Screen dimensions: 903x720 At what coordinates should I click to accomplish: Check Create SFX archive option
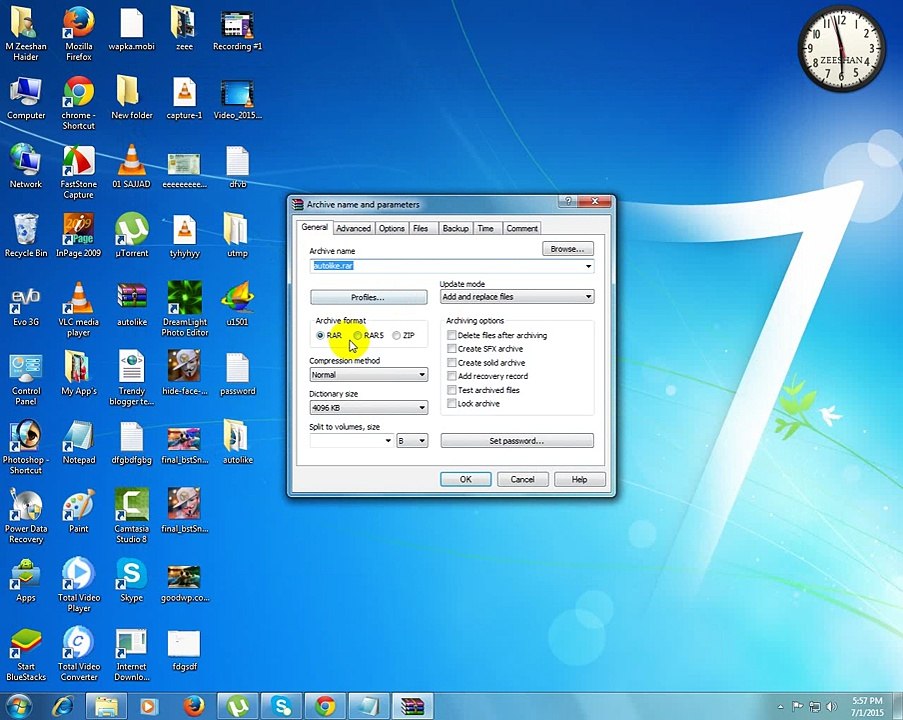(452, 349)
